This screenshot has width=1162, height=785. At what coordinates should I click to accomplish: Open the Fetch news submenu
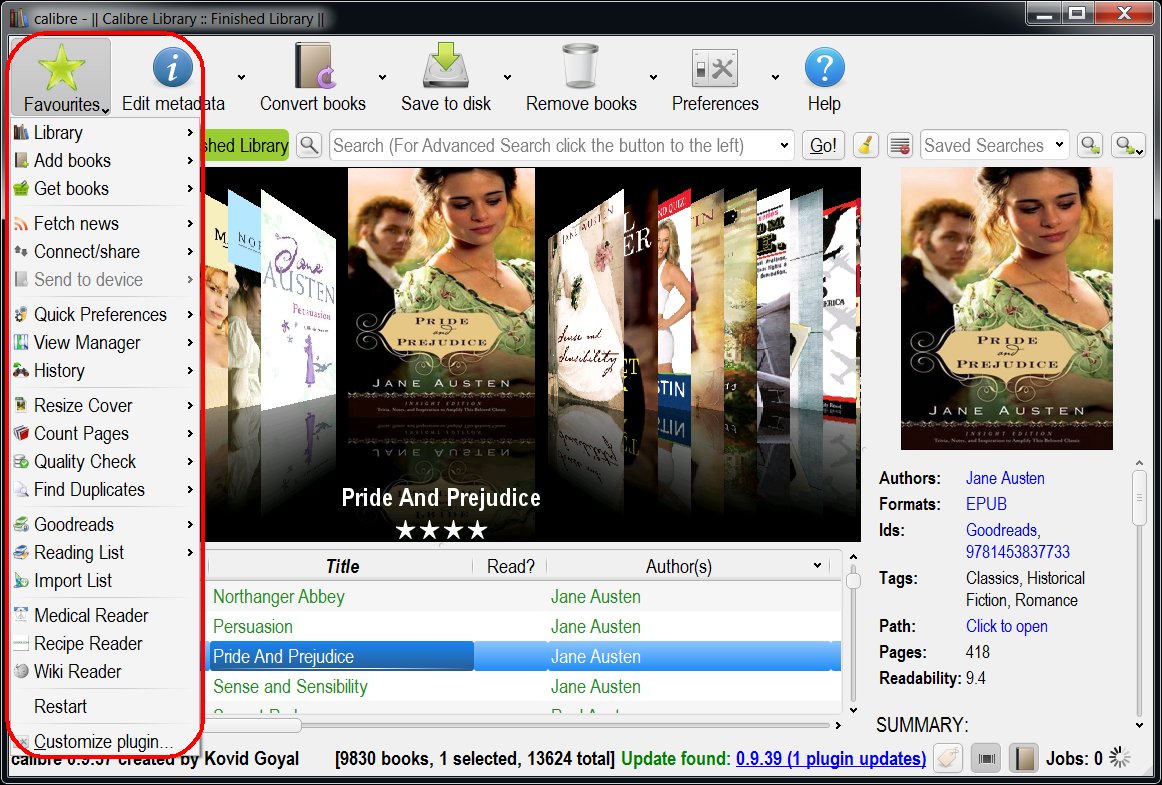pyautogui.click(x=104, y=224)
